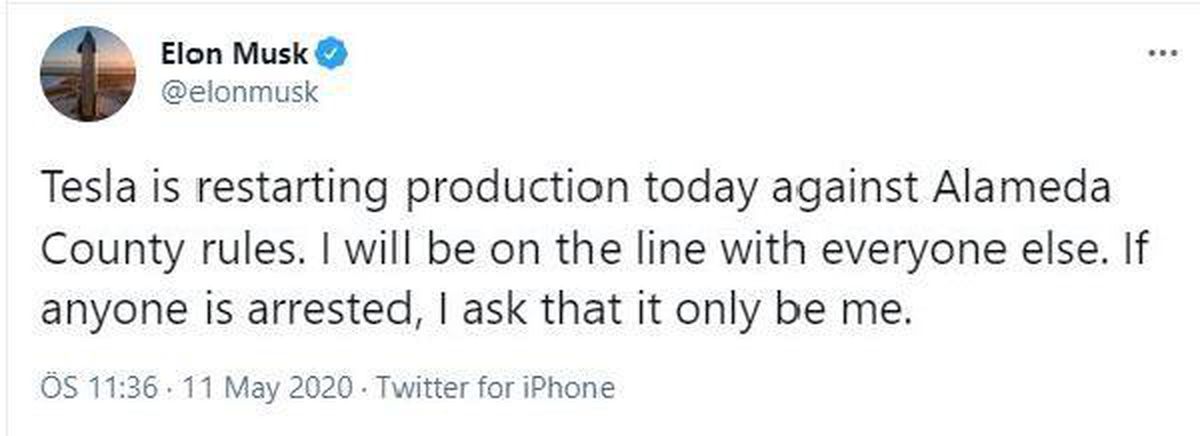Click the blue verified checkmark badge
Image resolution: width=1200 pixels, height=436 pixels.
click(333, 53)
